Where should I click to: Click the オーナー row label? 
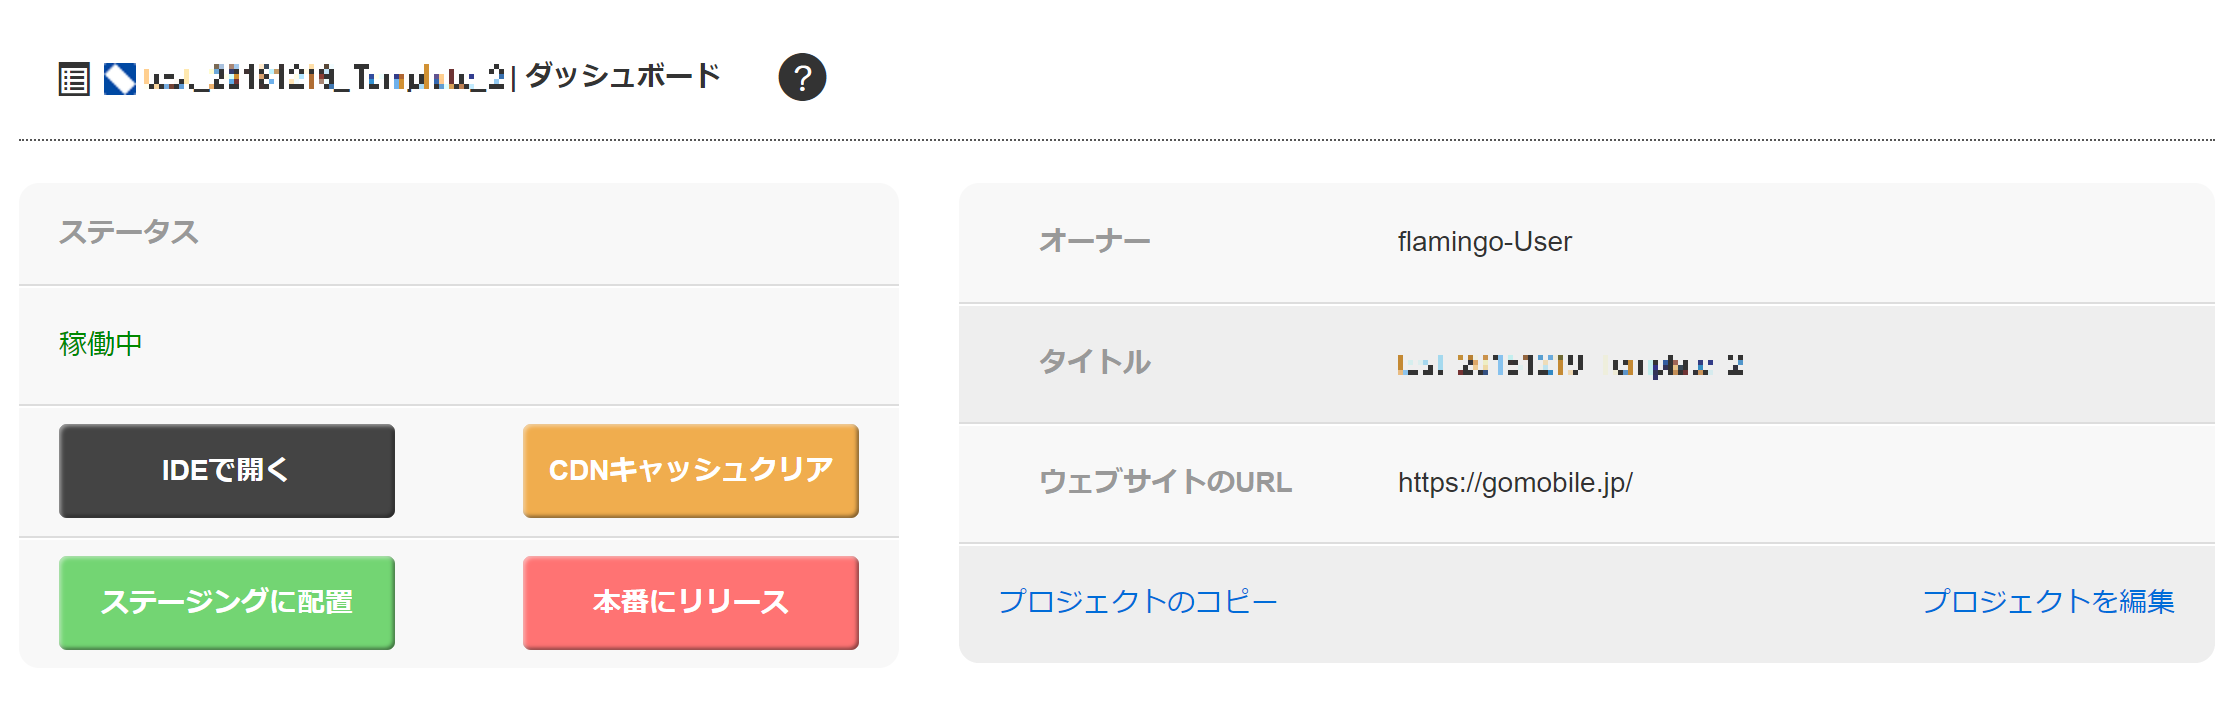click(x=1094, y=241)
